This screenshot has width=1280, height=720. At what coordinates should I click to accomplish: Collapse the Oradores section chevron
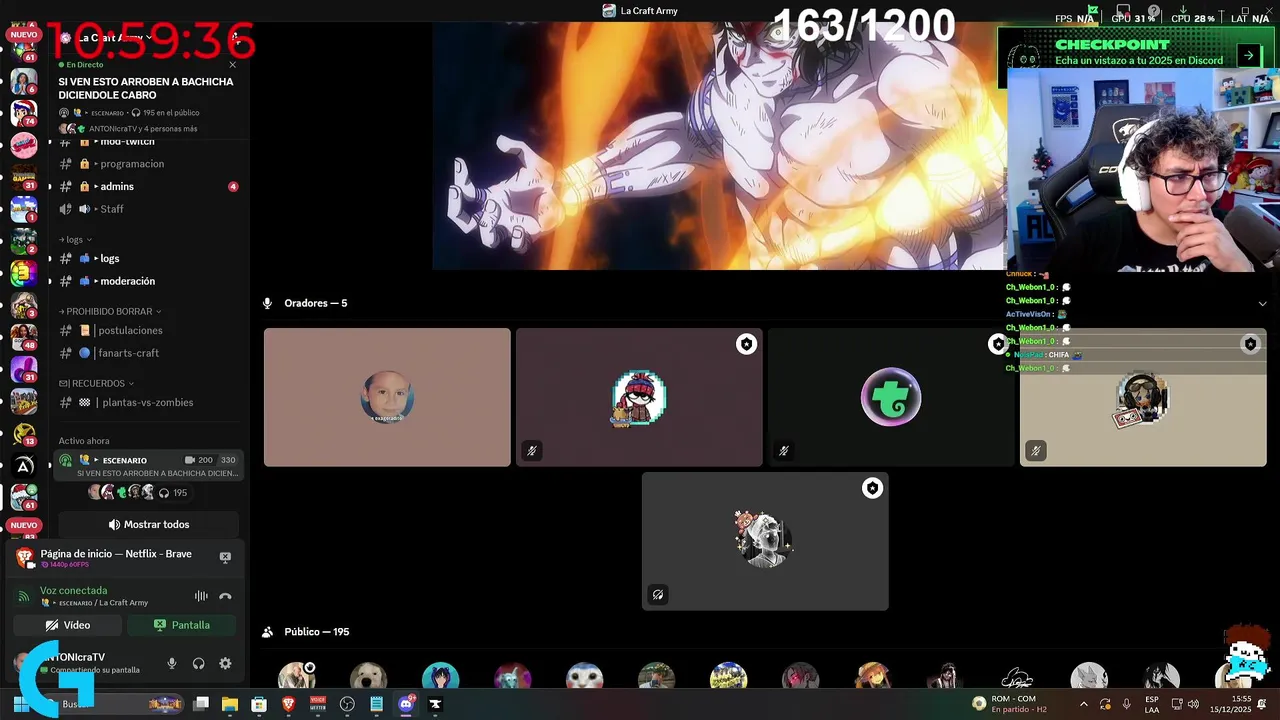pyautogui.click(x=1262, y=303)
